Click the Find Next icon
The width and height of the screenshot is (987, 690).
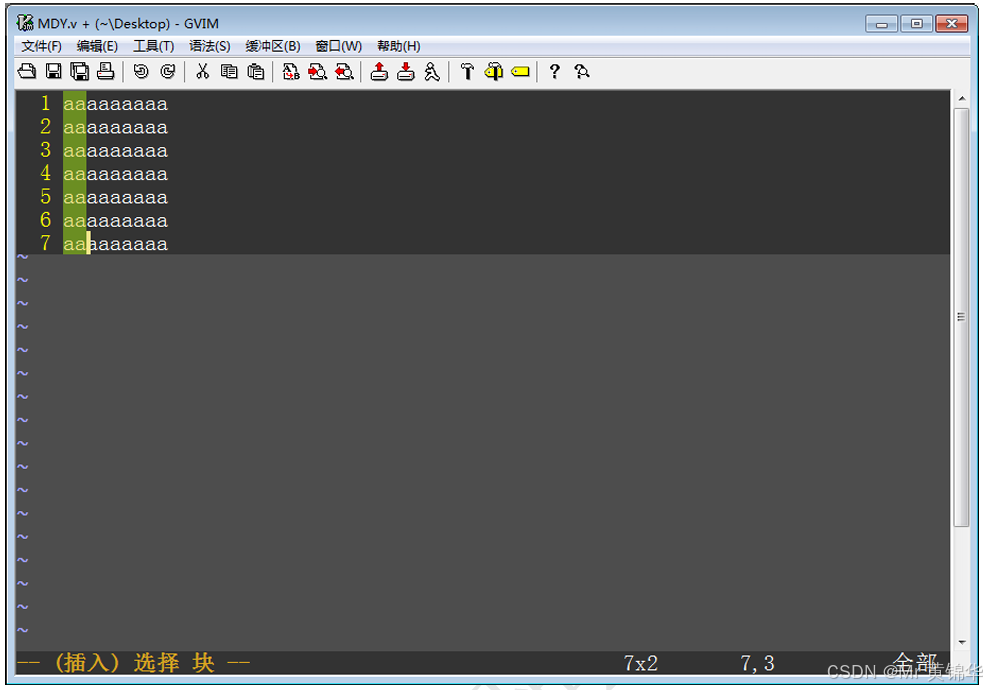coord(317,72)
